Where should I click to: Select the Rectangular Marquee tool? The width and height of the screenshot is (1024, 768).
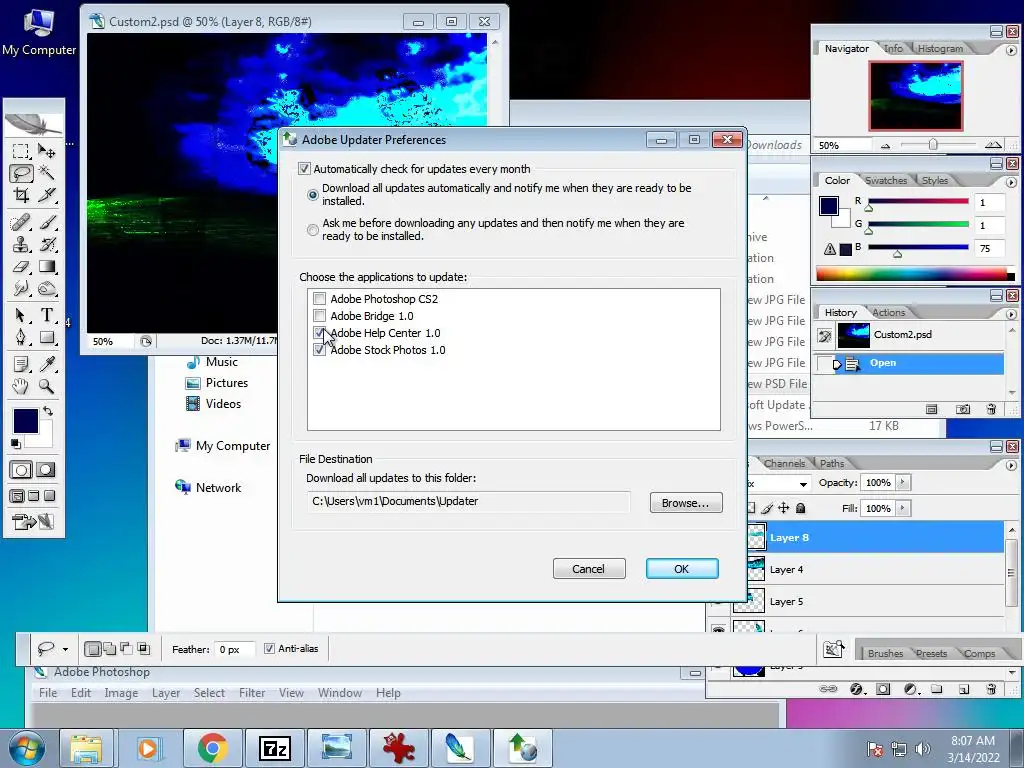(x=21, y=152)
